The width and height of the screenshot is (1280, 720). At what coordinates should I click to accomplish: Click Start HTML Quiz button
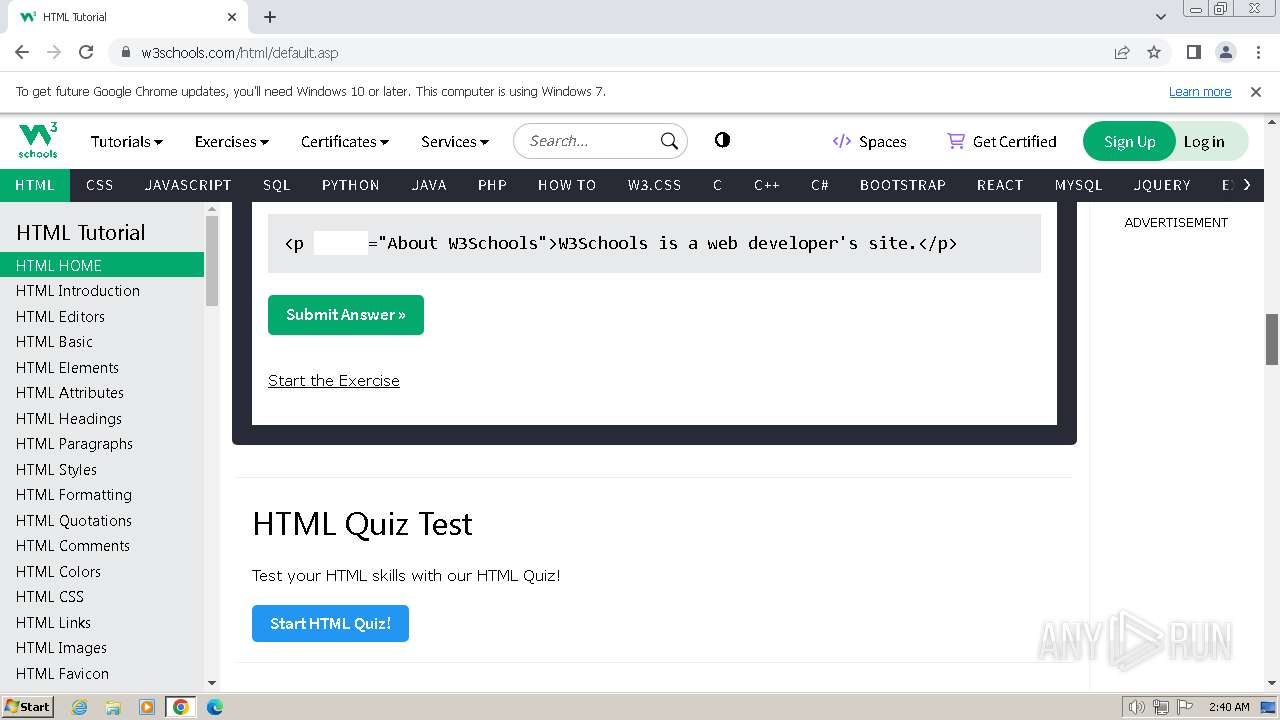tap(330, 623)
